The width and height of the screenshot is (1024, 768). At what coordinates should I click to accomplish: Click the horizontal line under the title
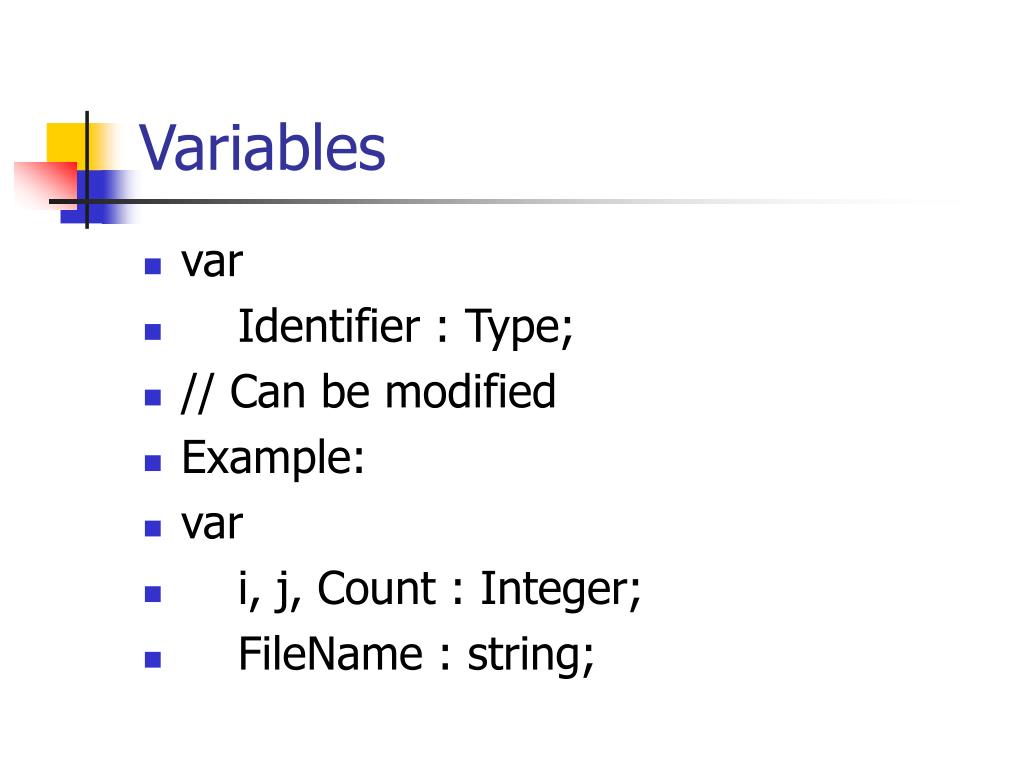(x=503, y=201)
